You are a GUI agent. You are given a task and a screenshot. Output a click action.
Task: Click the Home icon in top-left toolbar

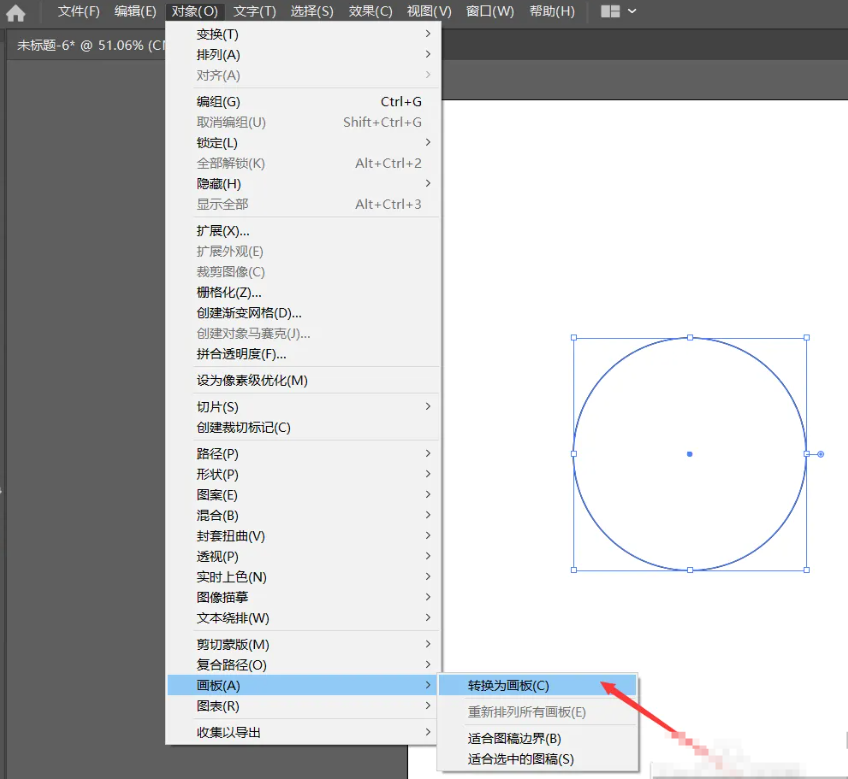pyautogui.click(x=14, y=11)
